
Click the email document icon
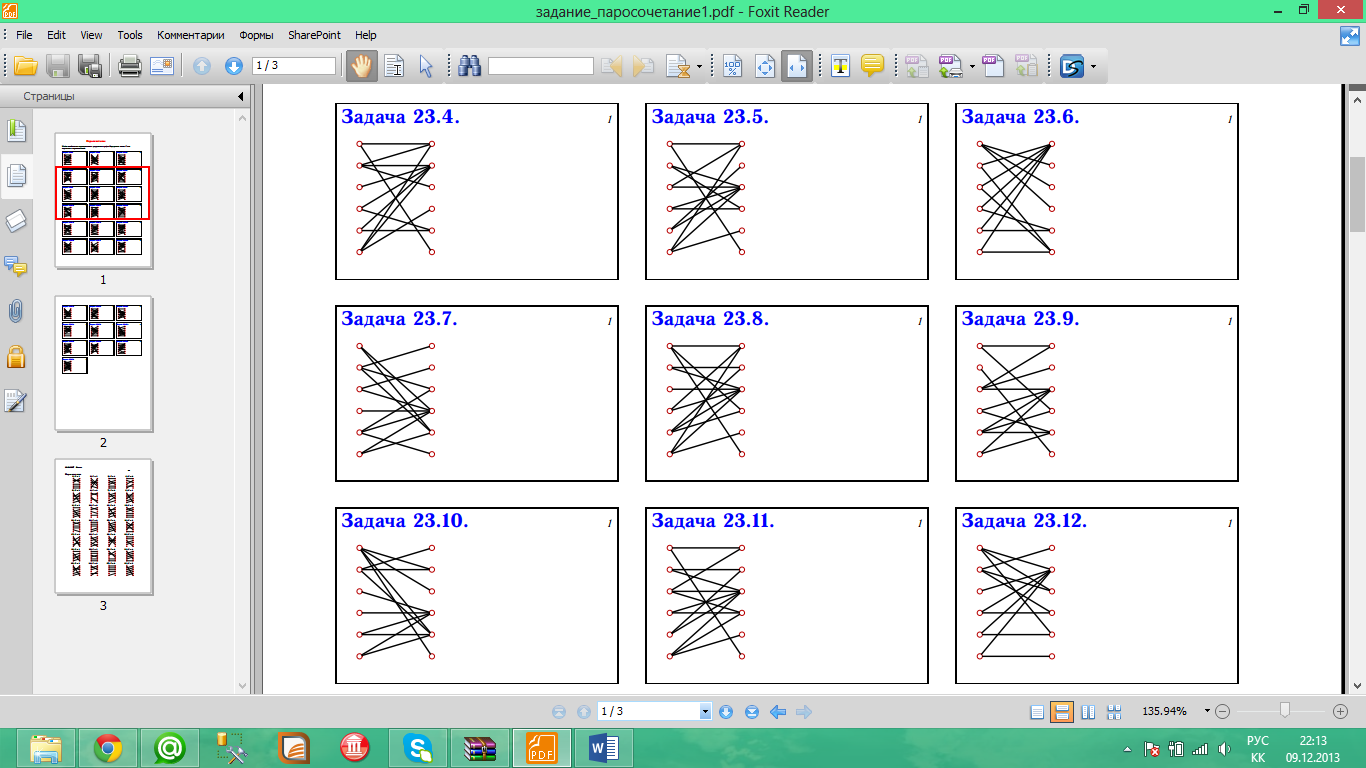tap(162, 67)
